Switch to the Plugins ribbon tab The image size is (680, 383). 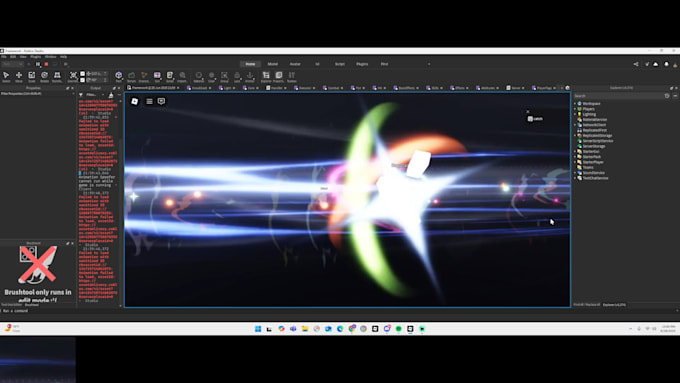click(362, 64)
